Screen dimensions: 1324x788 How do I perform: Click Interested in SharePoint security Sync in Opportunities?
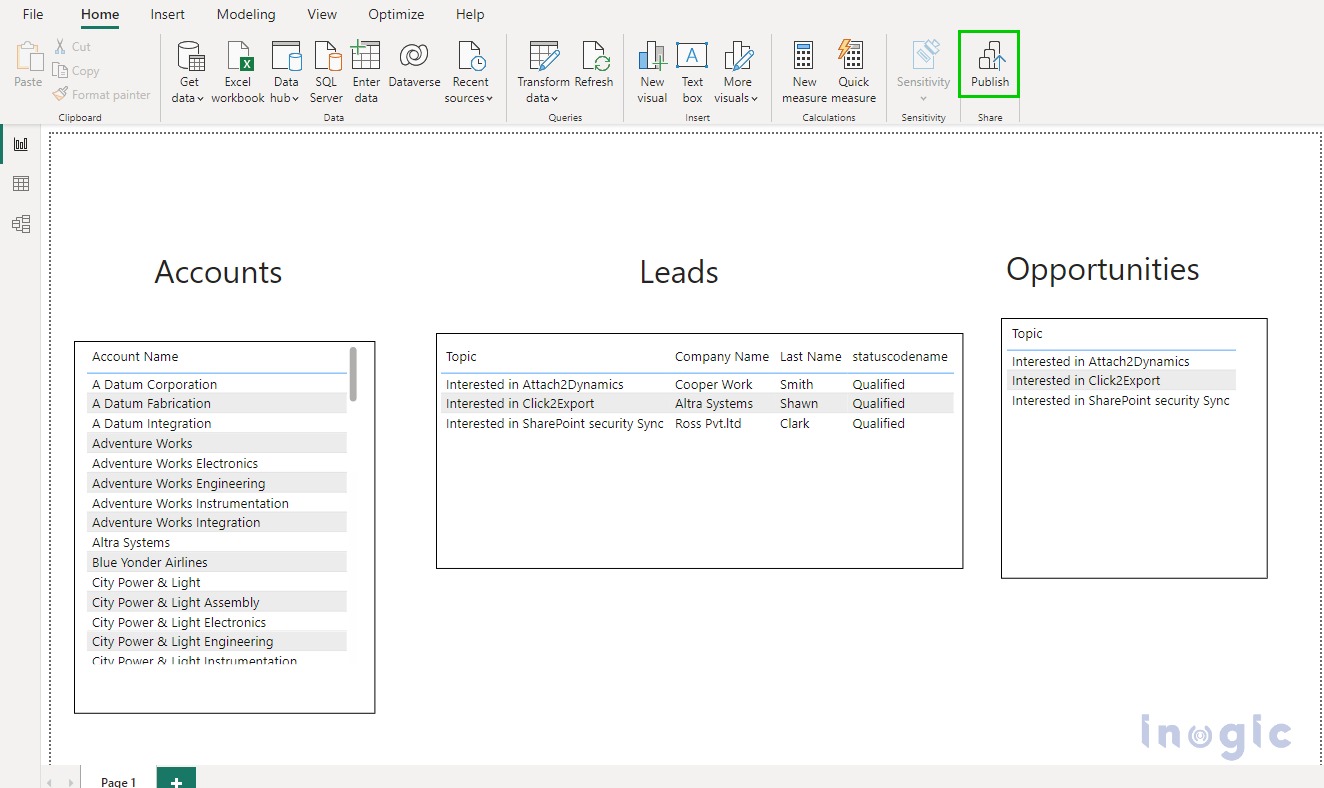(x=1121, y=400)
